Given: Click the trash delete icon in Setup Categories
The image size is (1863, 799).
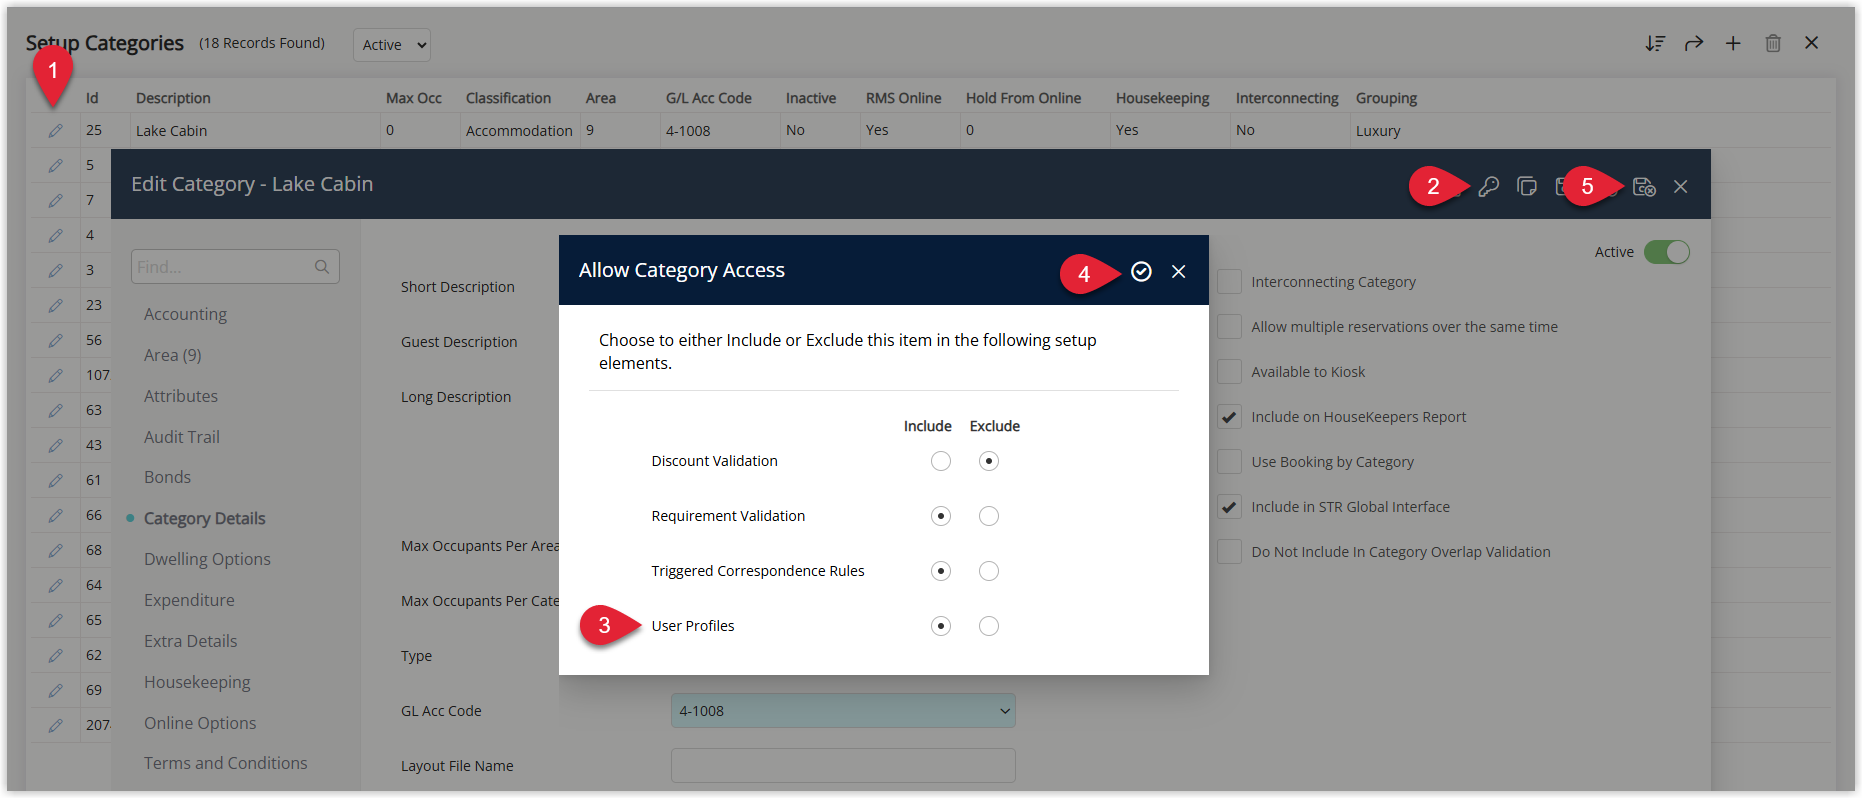Looking at the screenshot, I should 1773,43.
